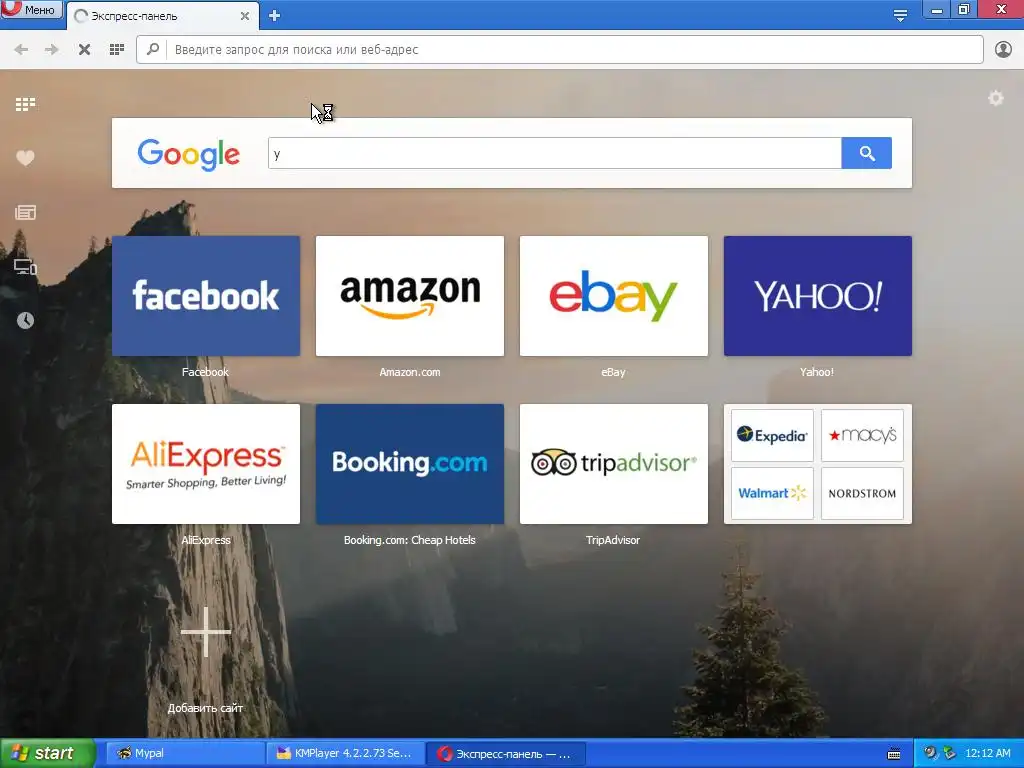
Task: Click the address bar search field
Action: [560, 50]
